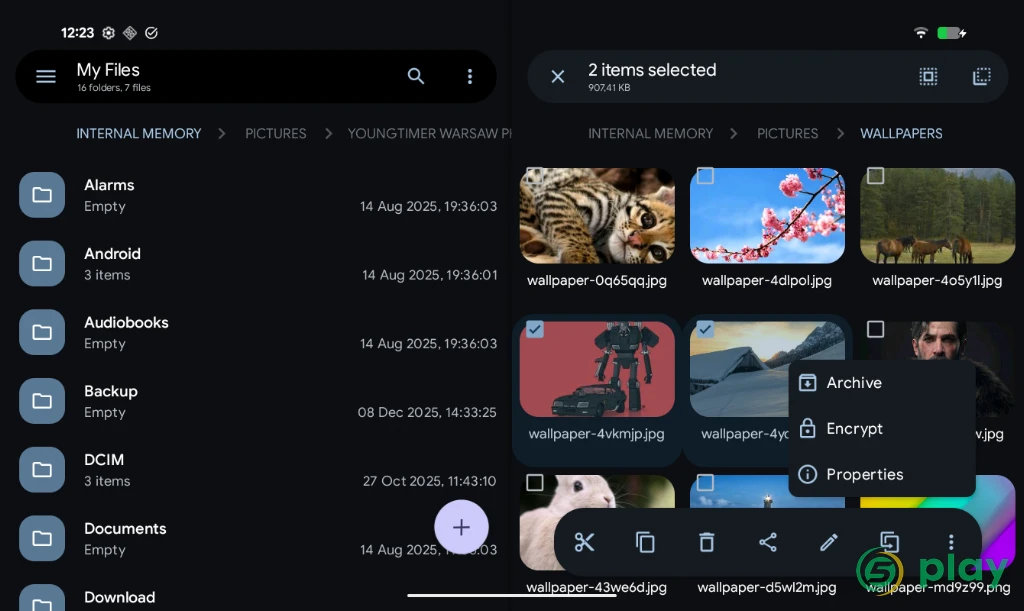Cut selected files with scissors icon
This screenshot has height=611, width=1024.
coord(584,542)
